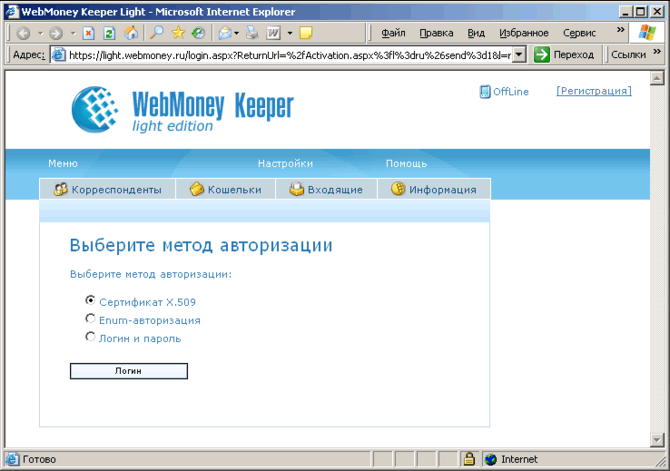The image size is (670, 471).
Task: Click the Ссылки toolbar label
Action: click(628, 55)
